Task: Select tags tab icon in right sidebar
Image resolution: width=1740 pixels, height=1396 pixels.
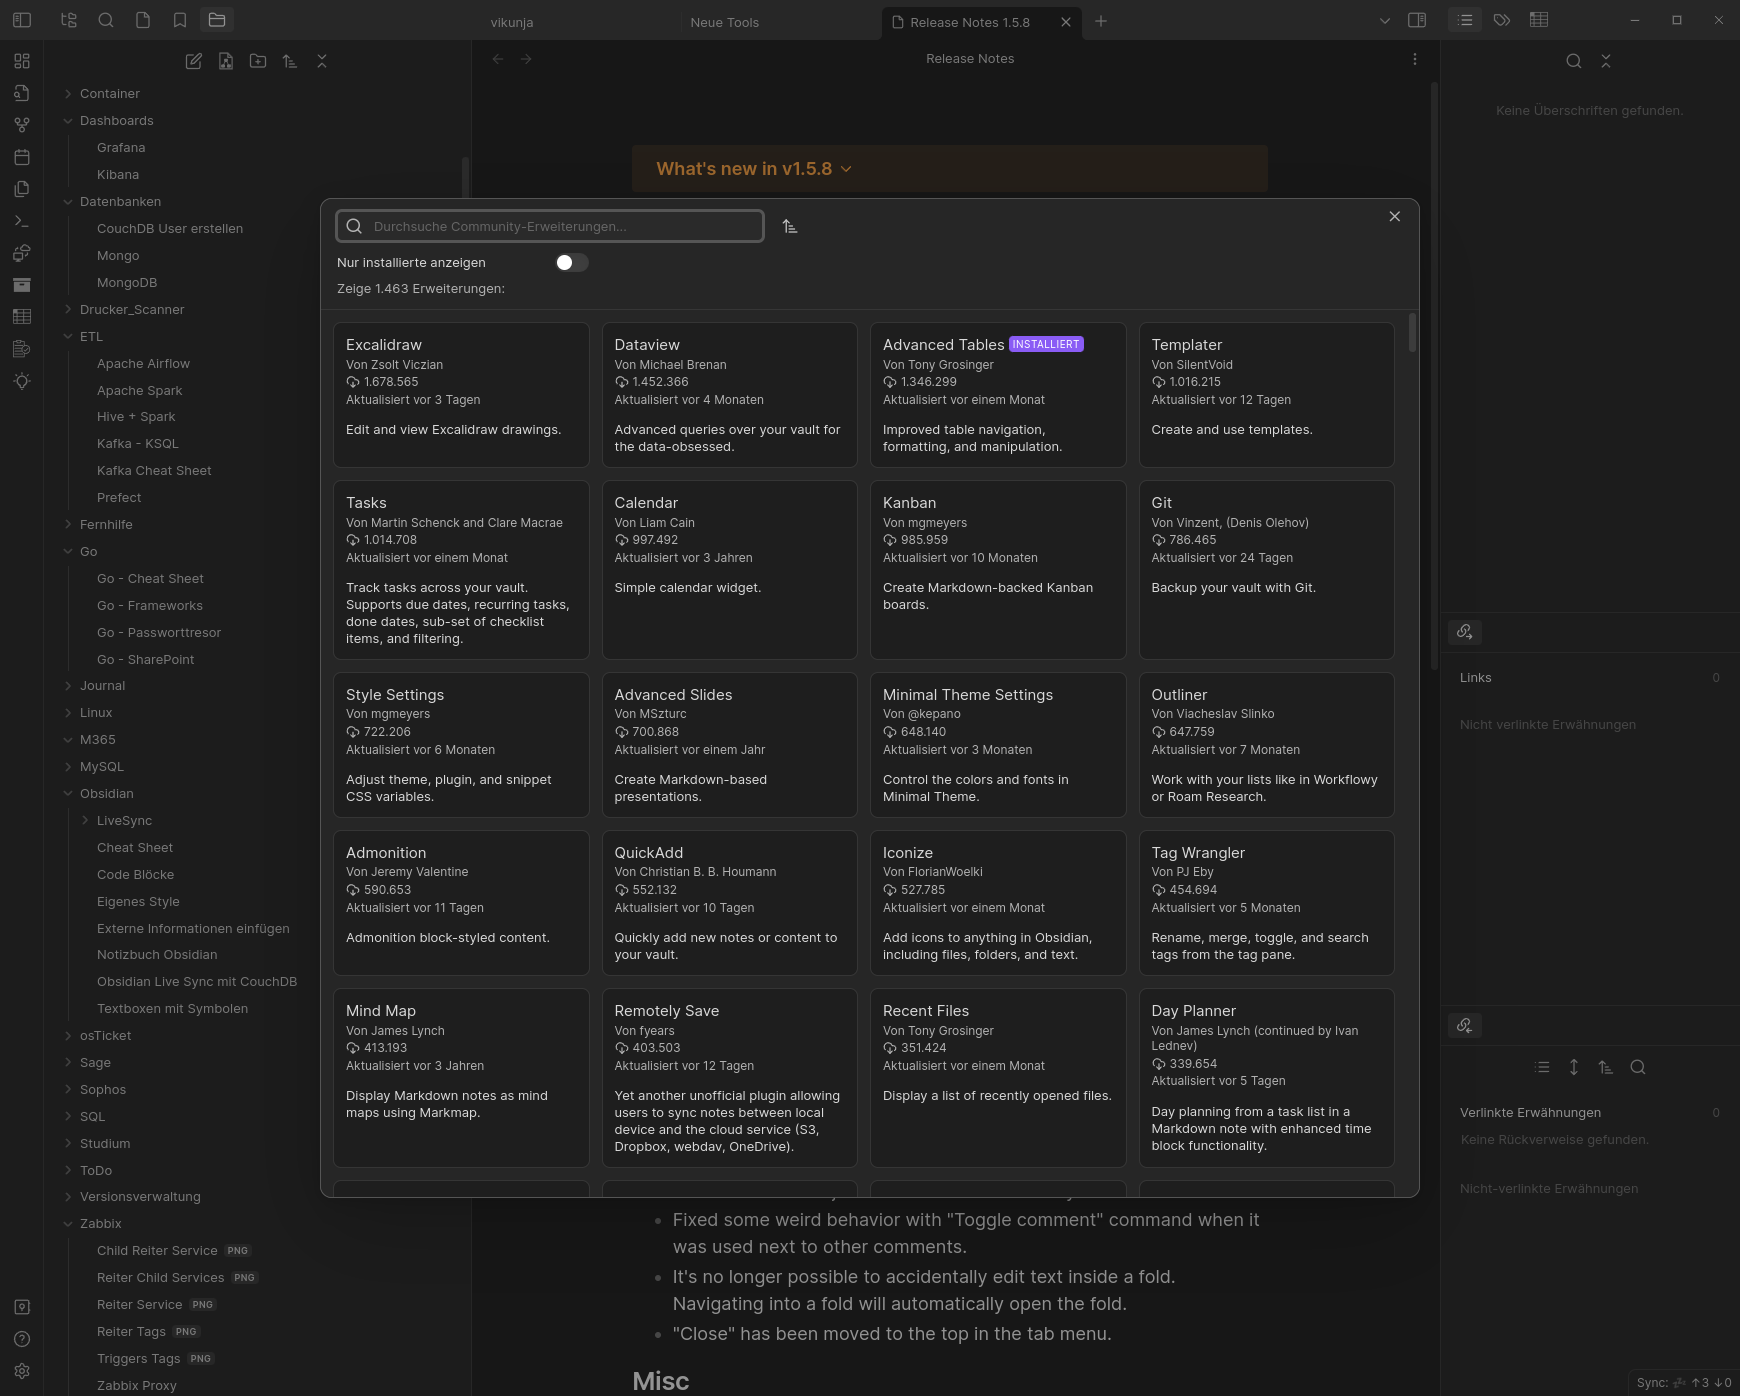Action: (x=1502, y=20)
